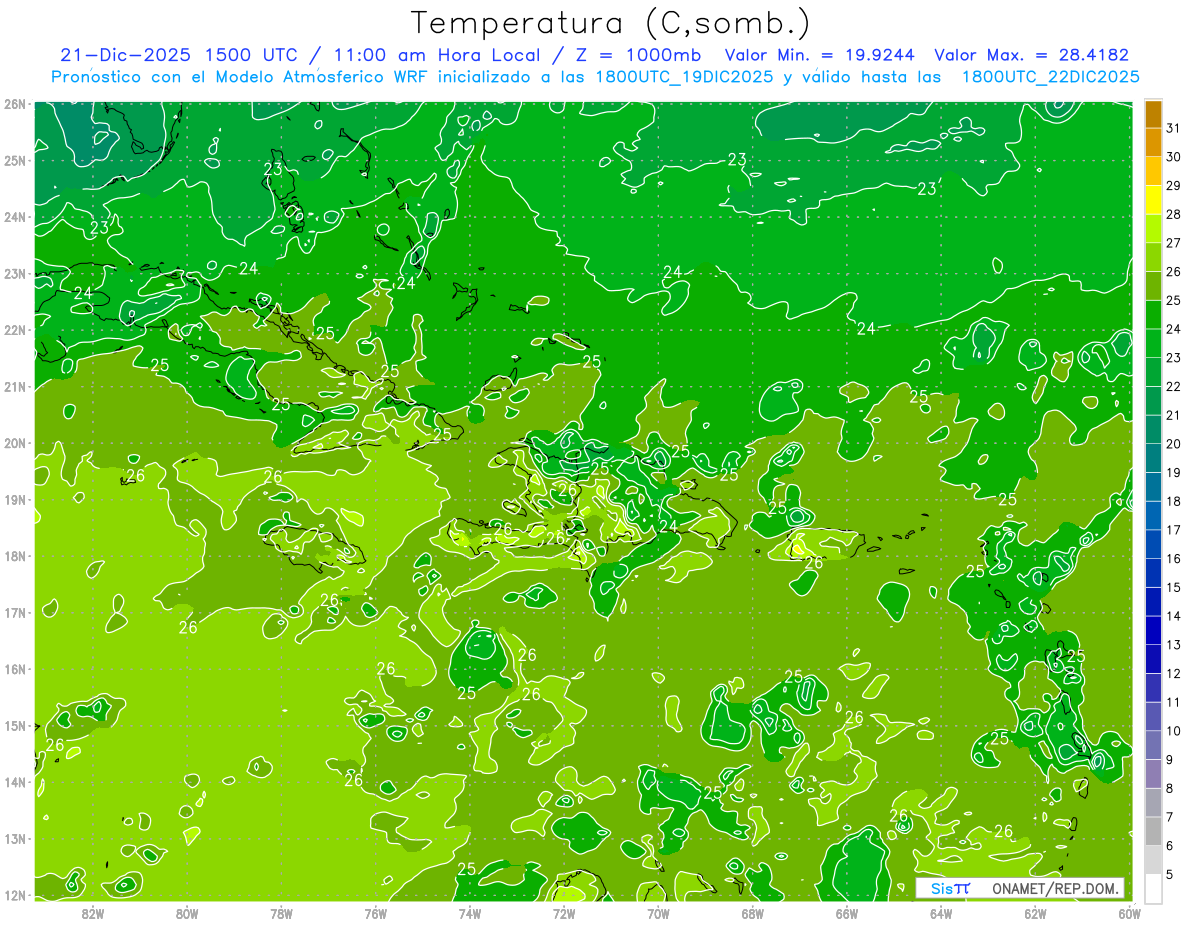The image size is (1200, 927).
Task: Click the color scale label 12
Action: (1173, 673)
